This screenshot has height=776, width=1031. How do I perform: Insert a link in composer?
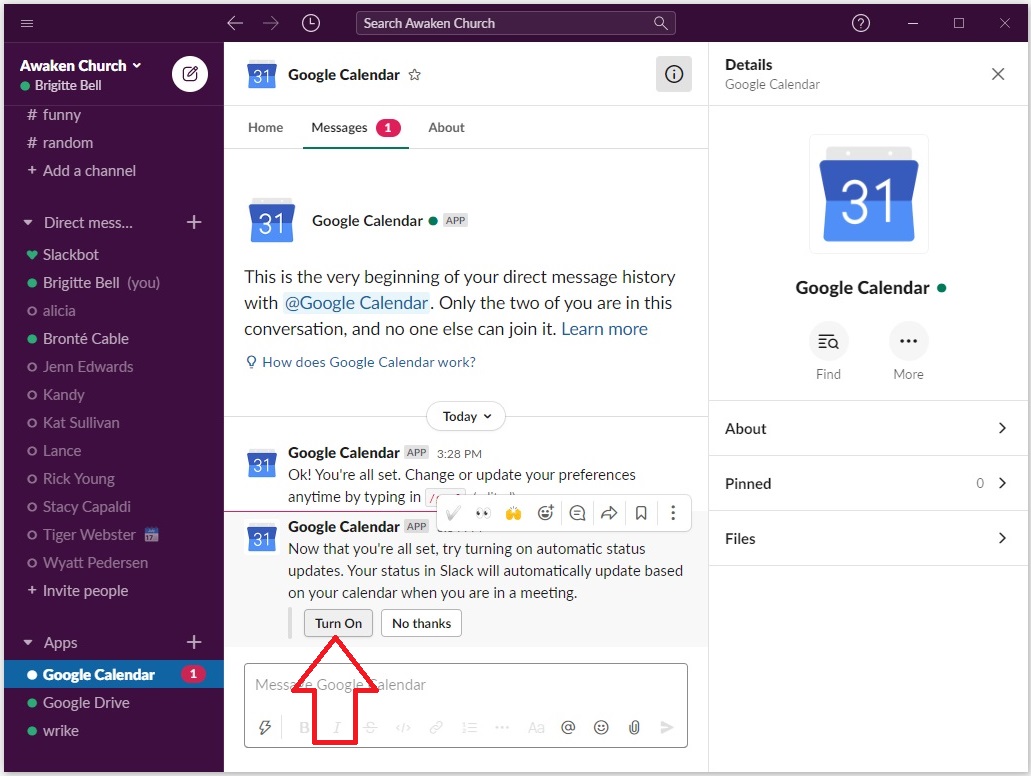pyautogui.click(x=436, y=727)
